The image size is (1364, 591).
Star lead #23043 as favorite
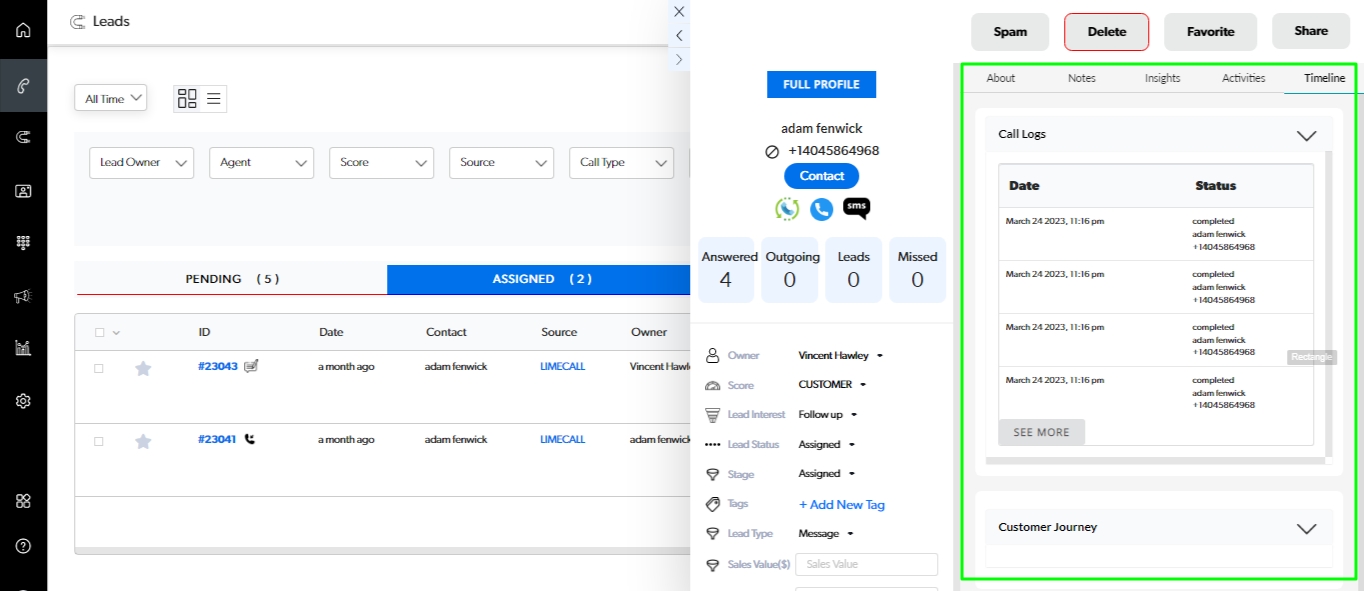(x=143, y=368)
